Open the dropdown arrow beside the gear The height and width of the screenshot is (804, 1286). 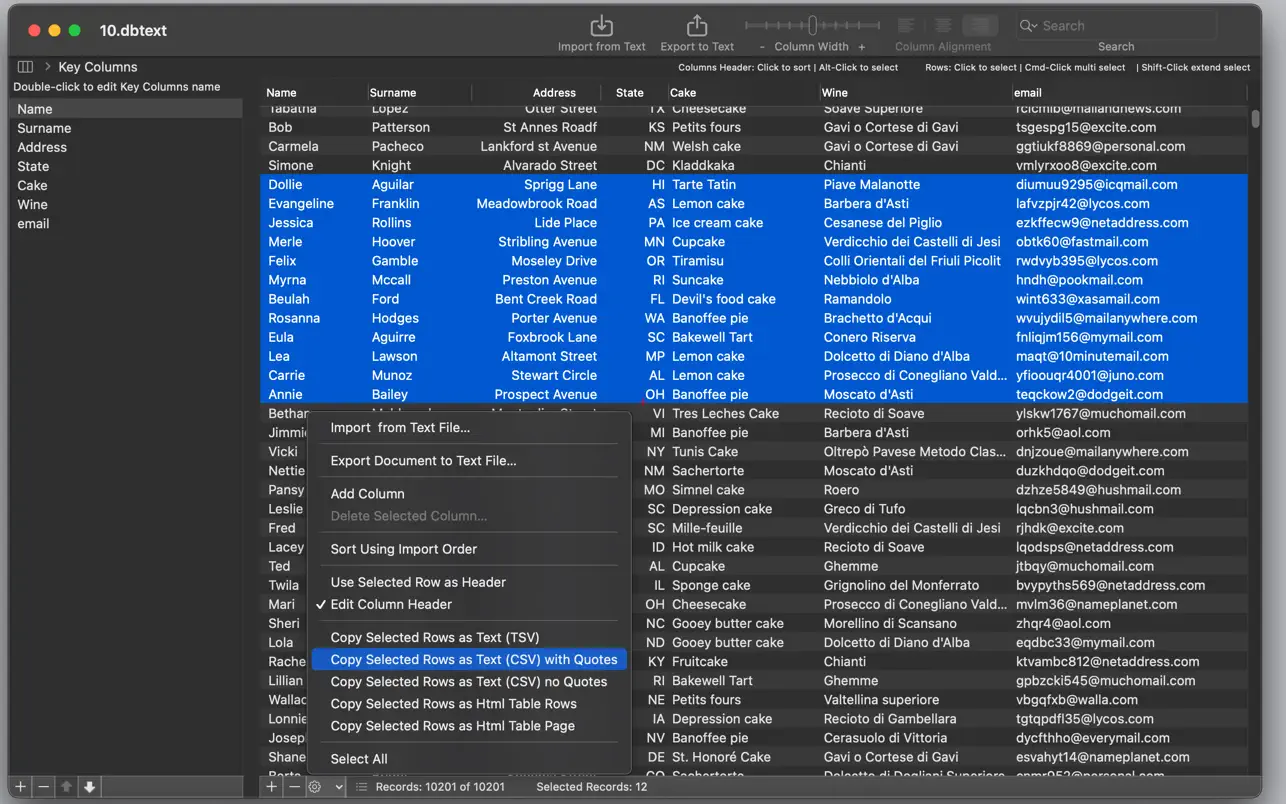click(339, 787)
